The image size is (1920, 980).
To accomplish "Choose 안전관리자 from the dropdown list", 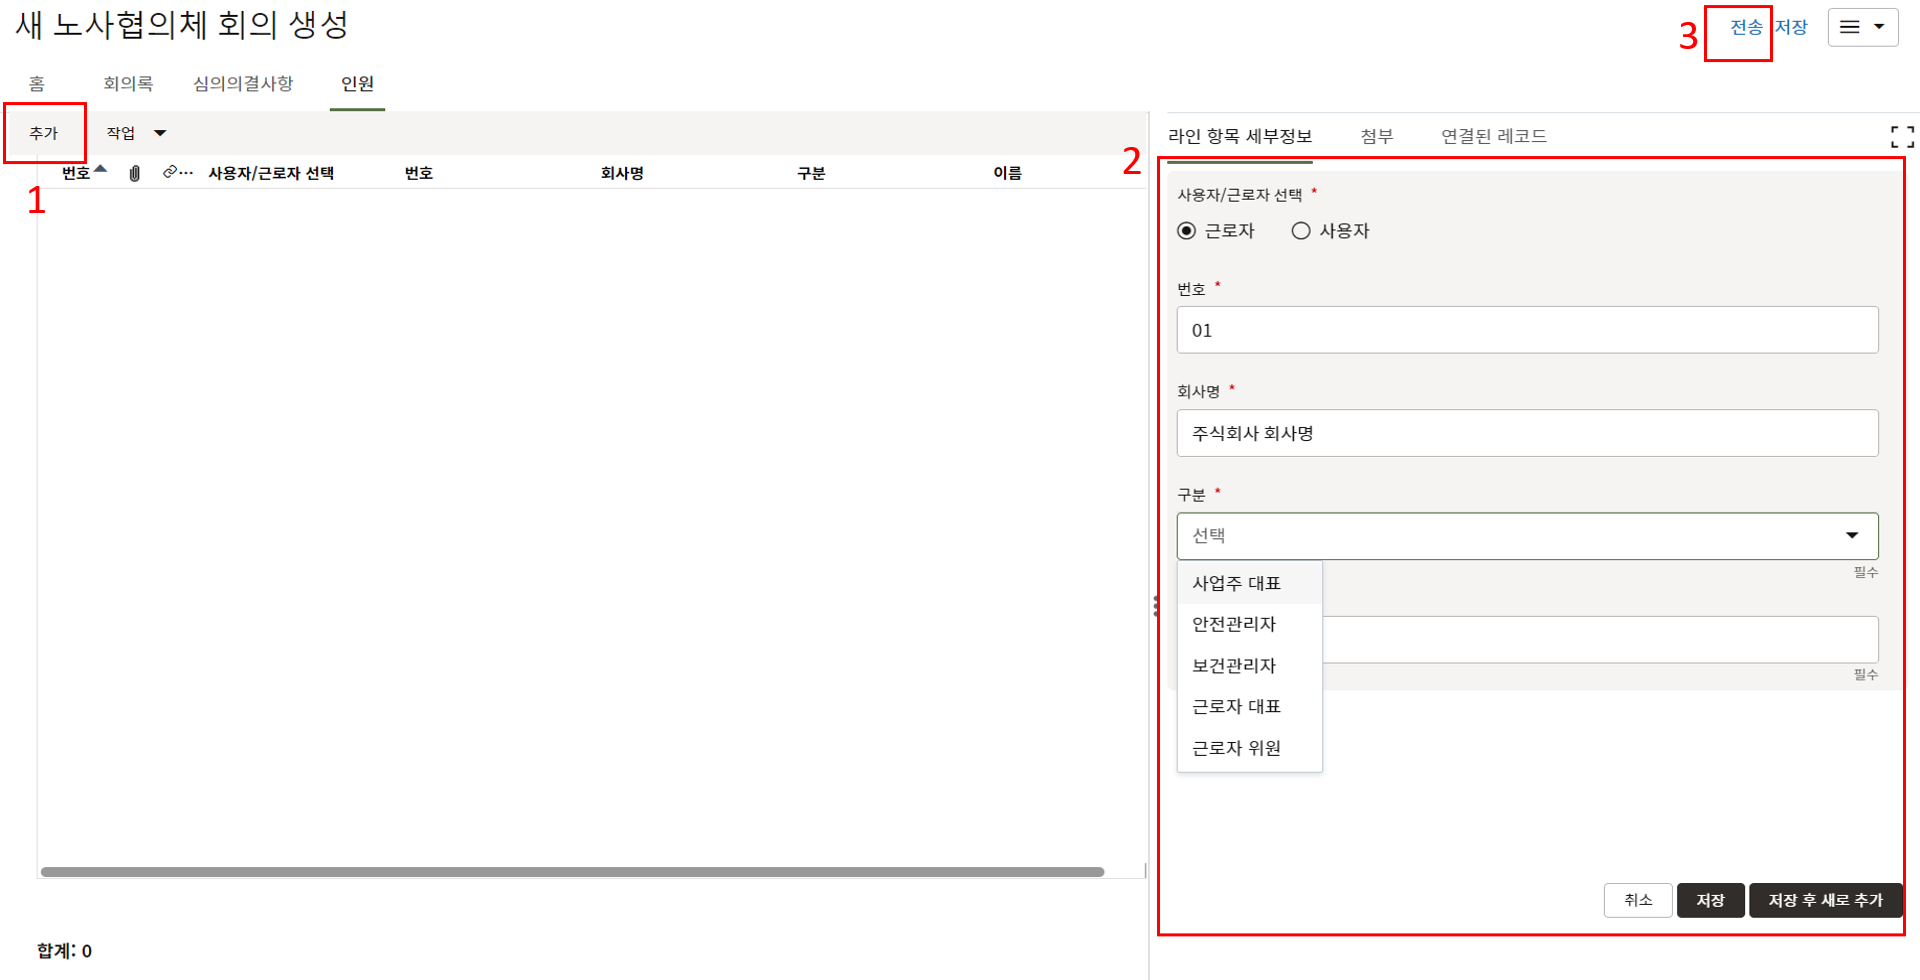I will (x=1234, y=624).
